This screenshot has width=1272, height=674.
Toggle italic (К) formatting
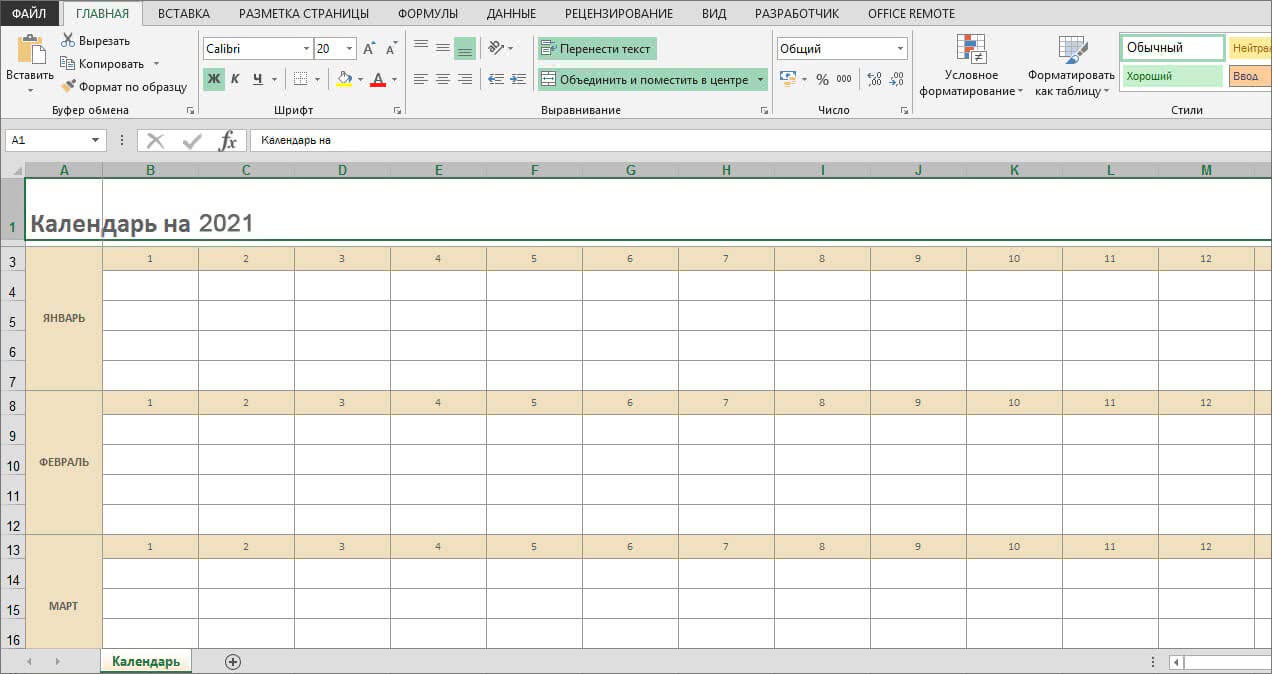[x=236, y=79]
